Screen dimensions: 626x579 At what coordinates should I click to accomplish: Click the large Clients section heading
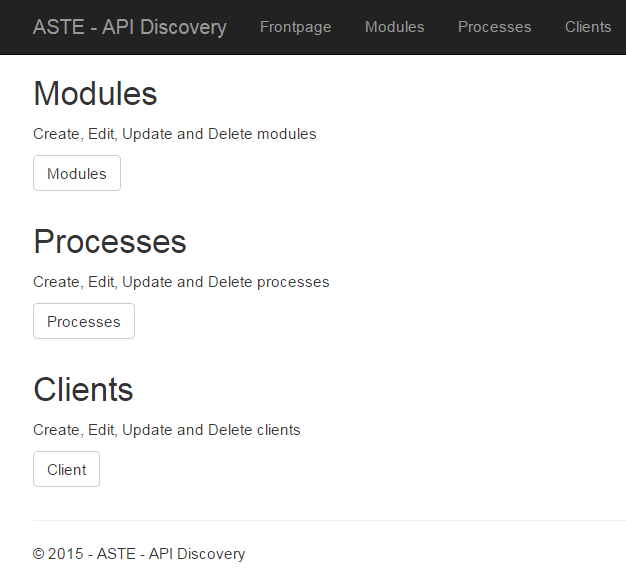[x=83, y=389]
